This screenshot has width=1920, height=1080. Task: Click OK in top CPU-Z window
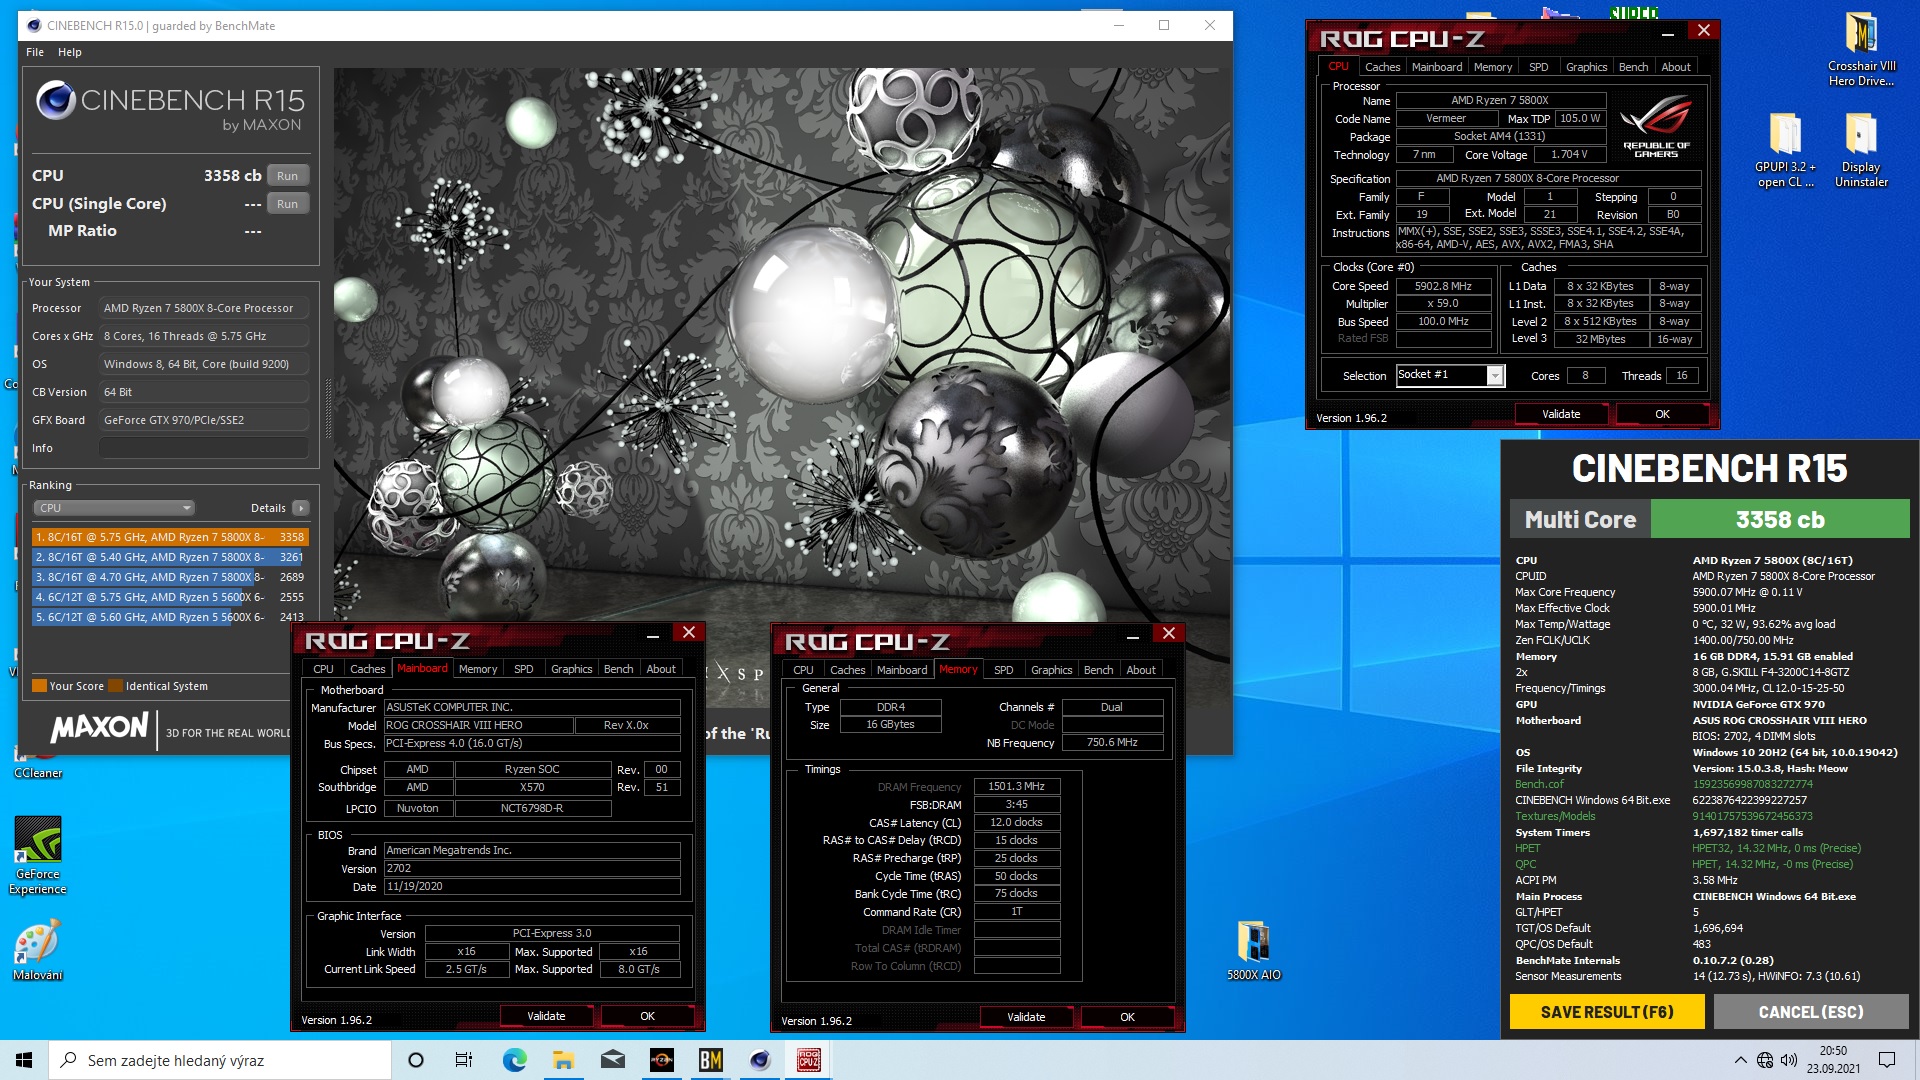[1662, 414]
